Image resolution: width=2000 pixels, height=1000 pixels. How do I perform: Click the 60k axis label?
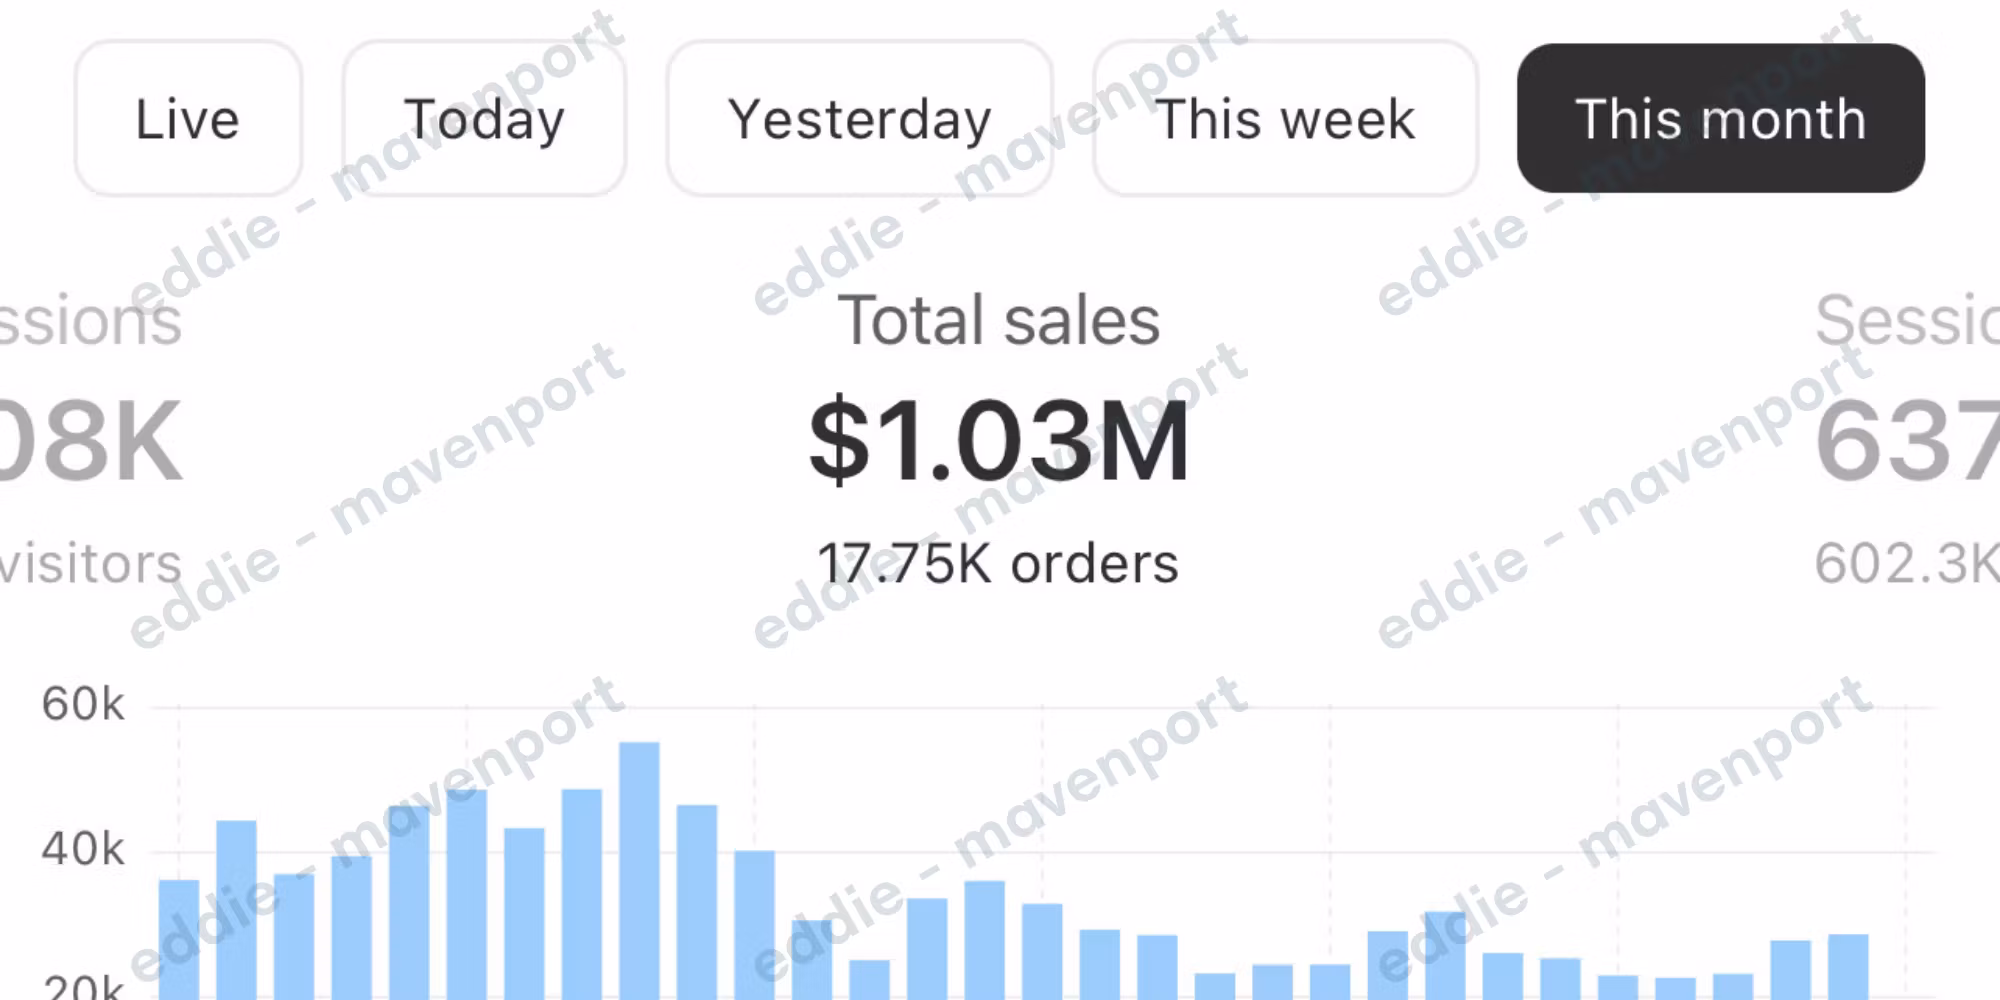[83, 705]
